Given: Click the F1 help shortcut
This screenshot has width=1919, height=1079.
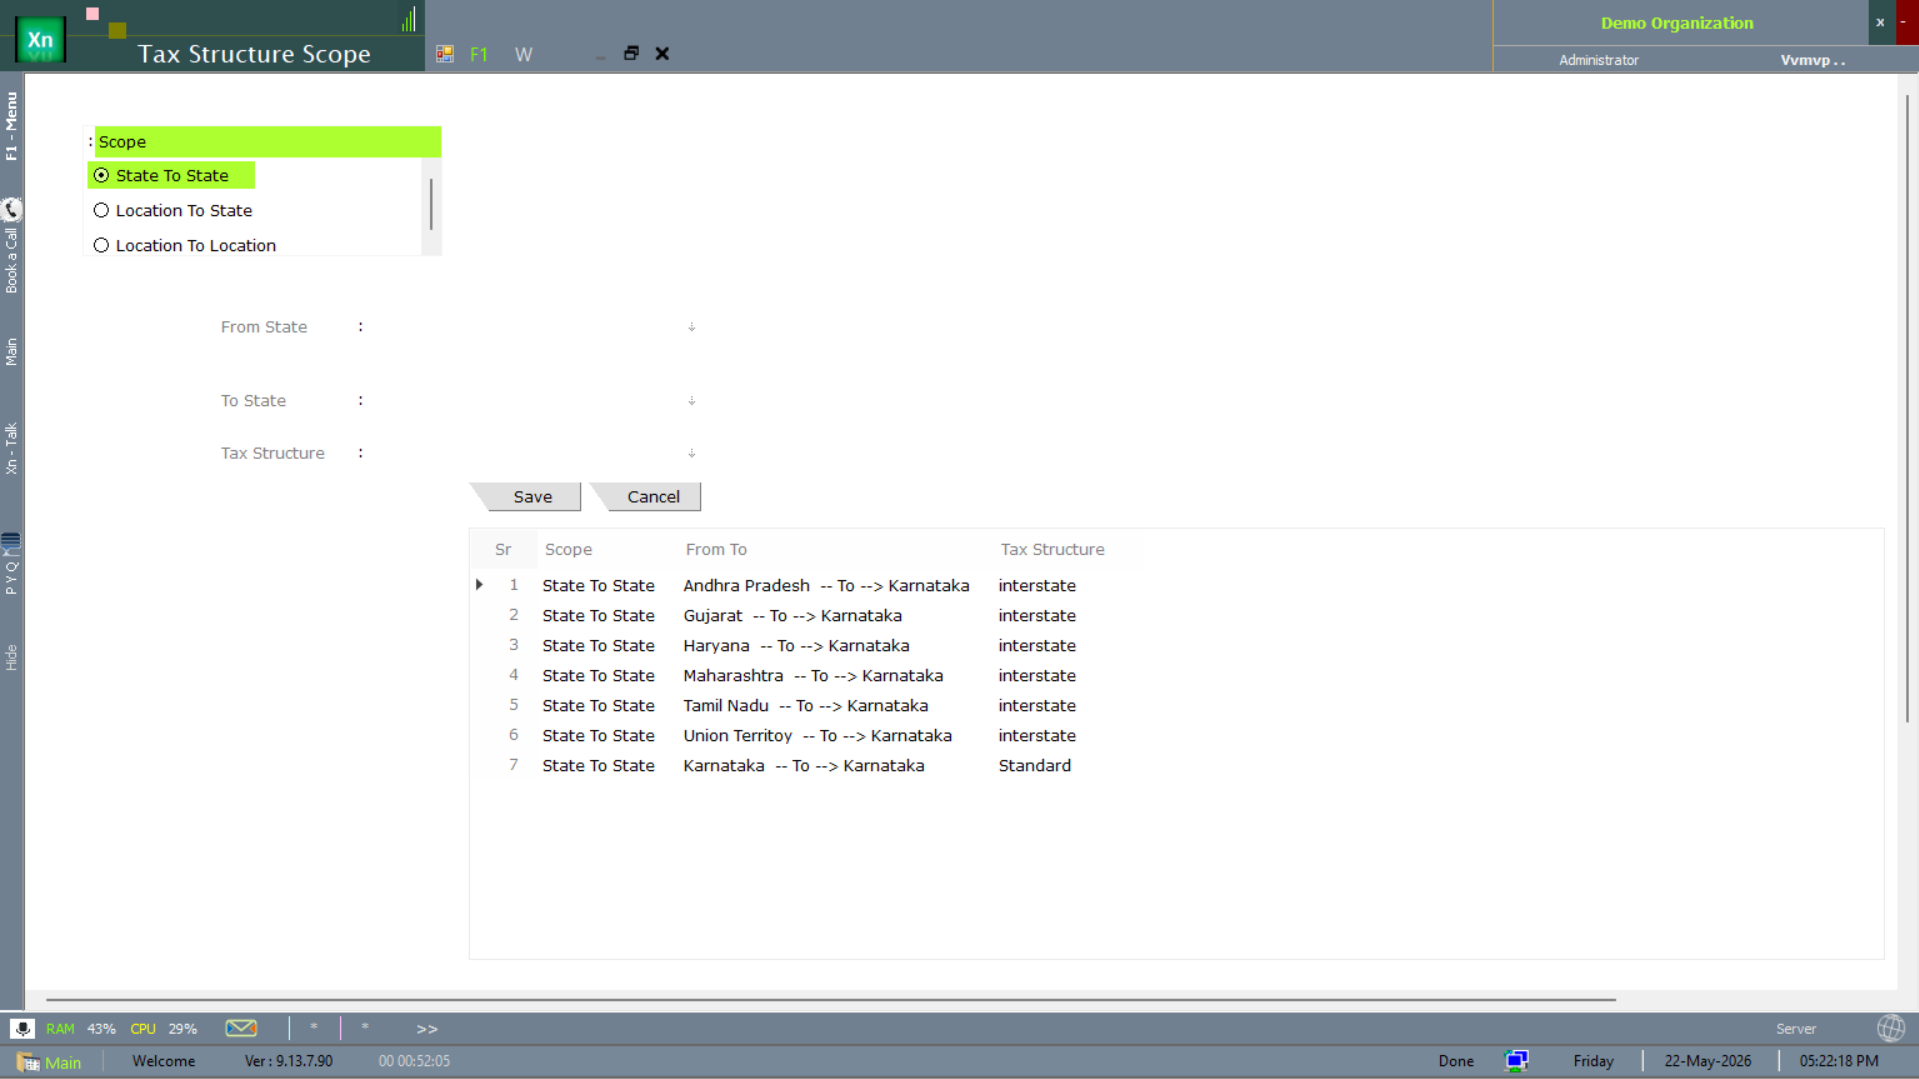Looking at the screenshot, I should click(x=479, y=54).
